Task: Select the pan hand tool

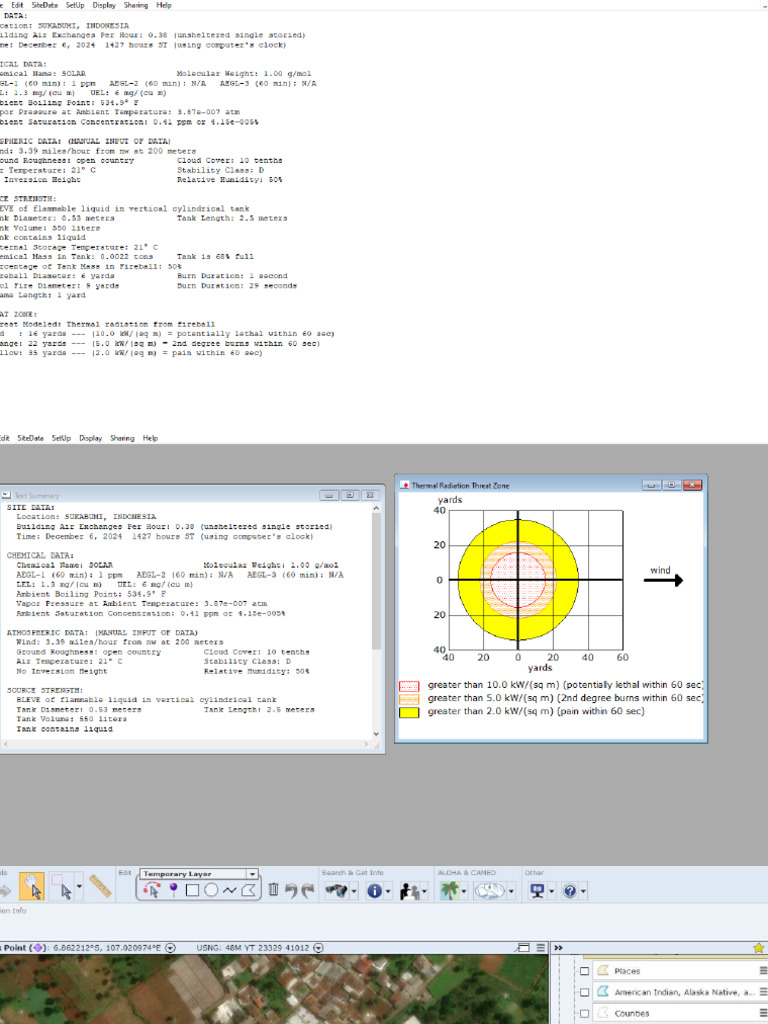Action: click(30, 889)
